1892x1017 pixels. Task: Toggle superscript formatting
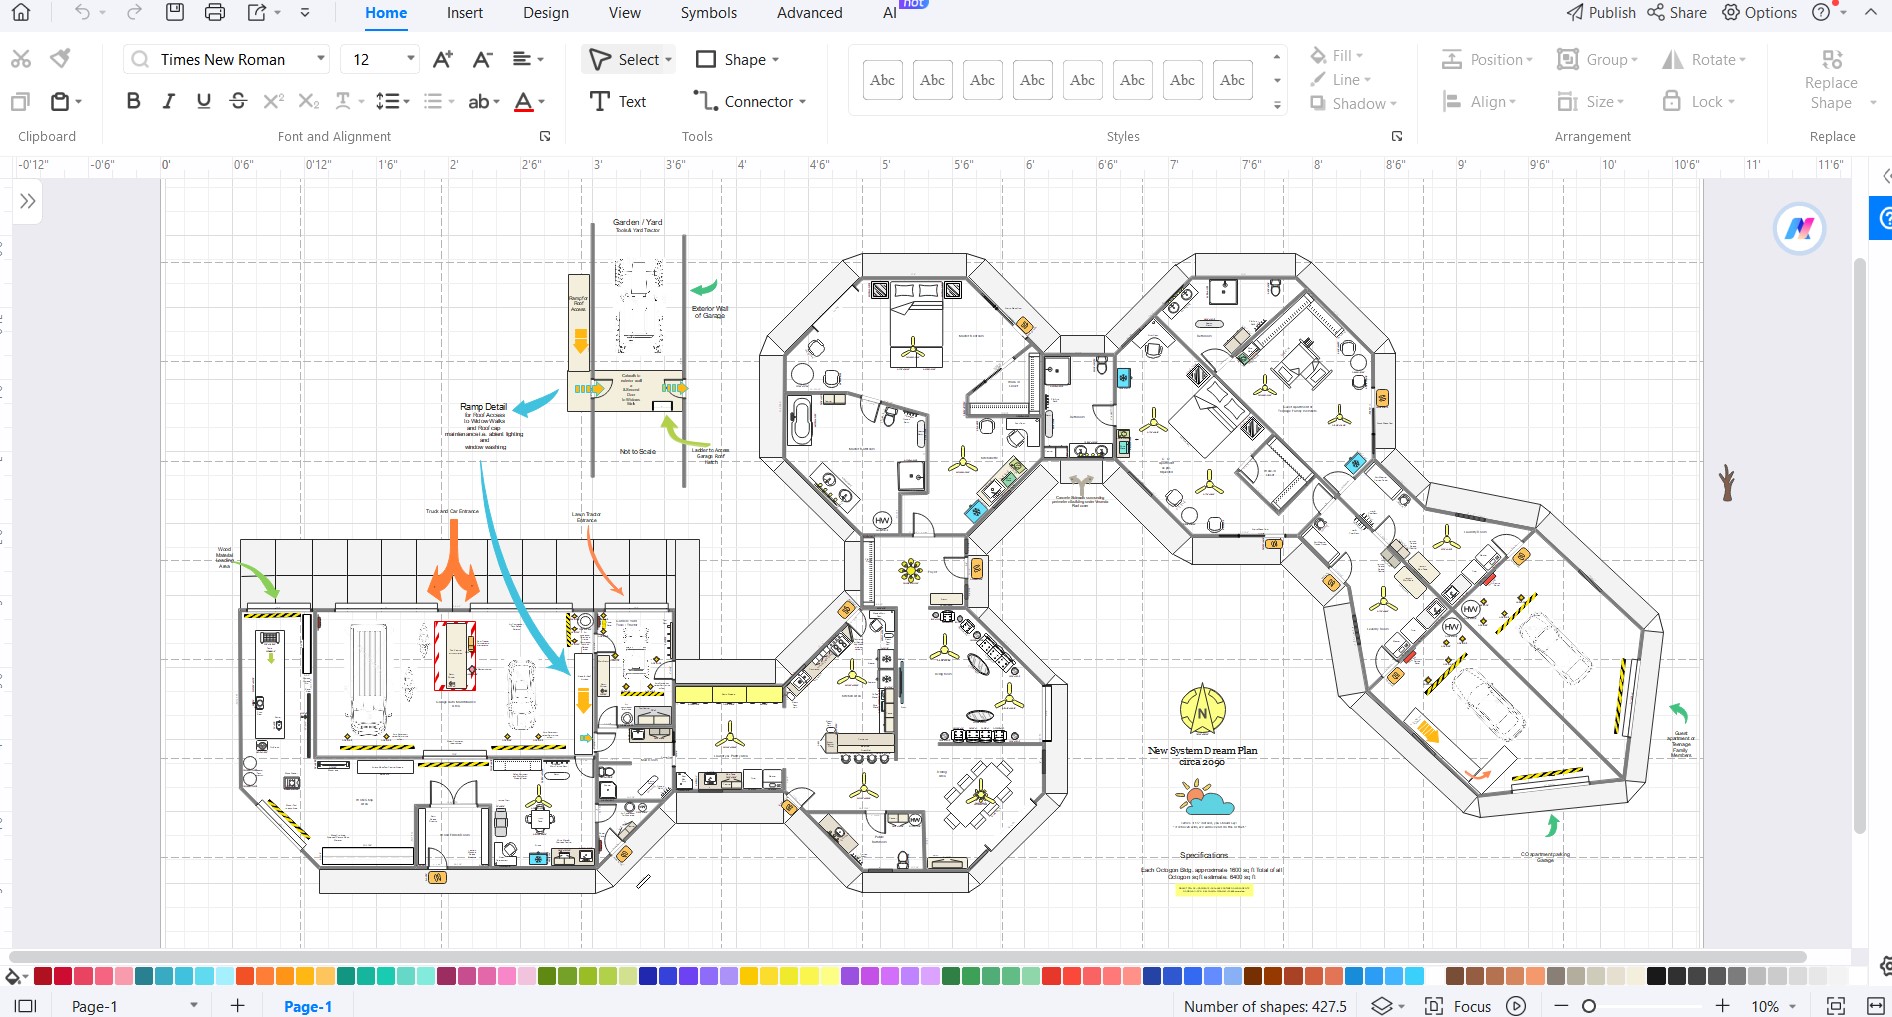pos(273,101)
